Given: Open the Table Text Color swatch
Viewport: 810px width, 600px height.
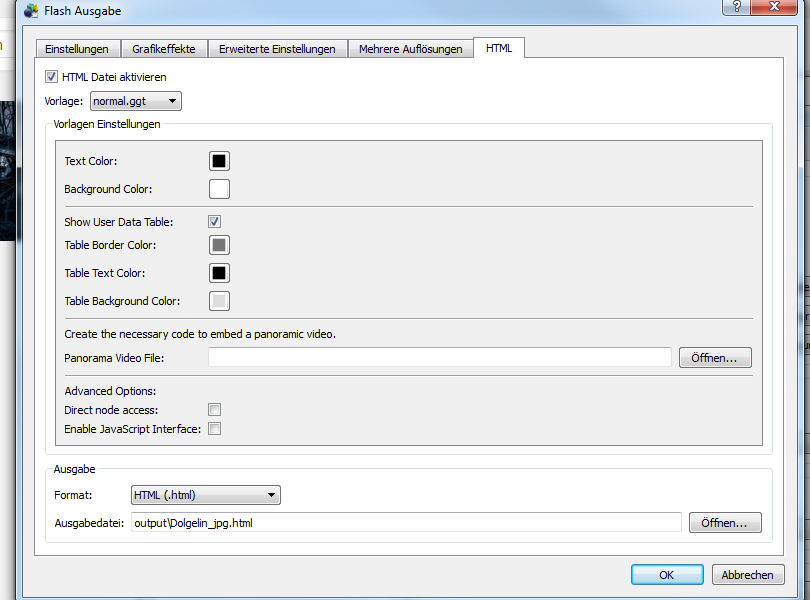Looking at the screenshot, I should click(x=219, y=273).
